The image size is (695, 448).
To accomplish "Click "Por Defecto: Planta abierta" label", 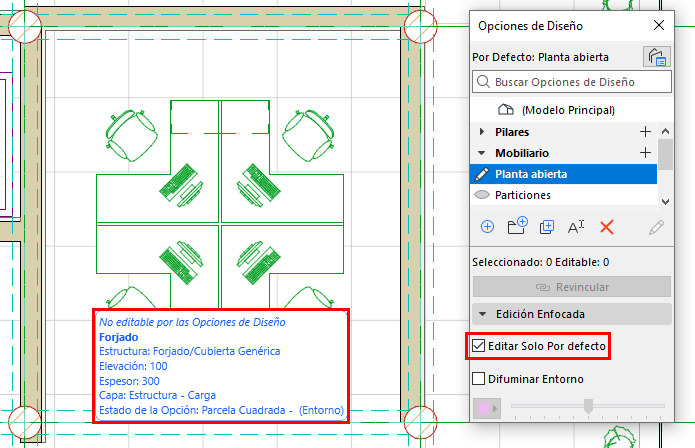I will [x=540, y=57].
